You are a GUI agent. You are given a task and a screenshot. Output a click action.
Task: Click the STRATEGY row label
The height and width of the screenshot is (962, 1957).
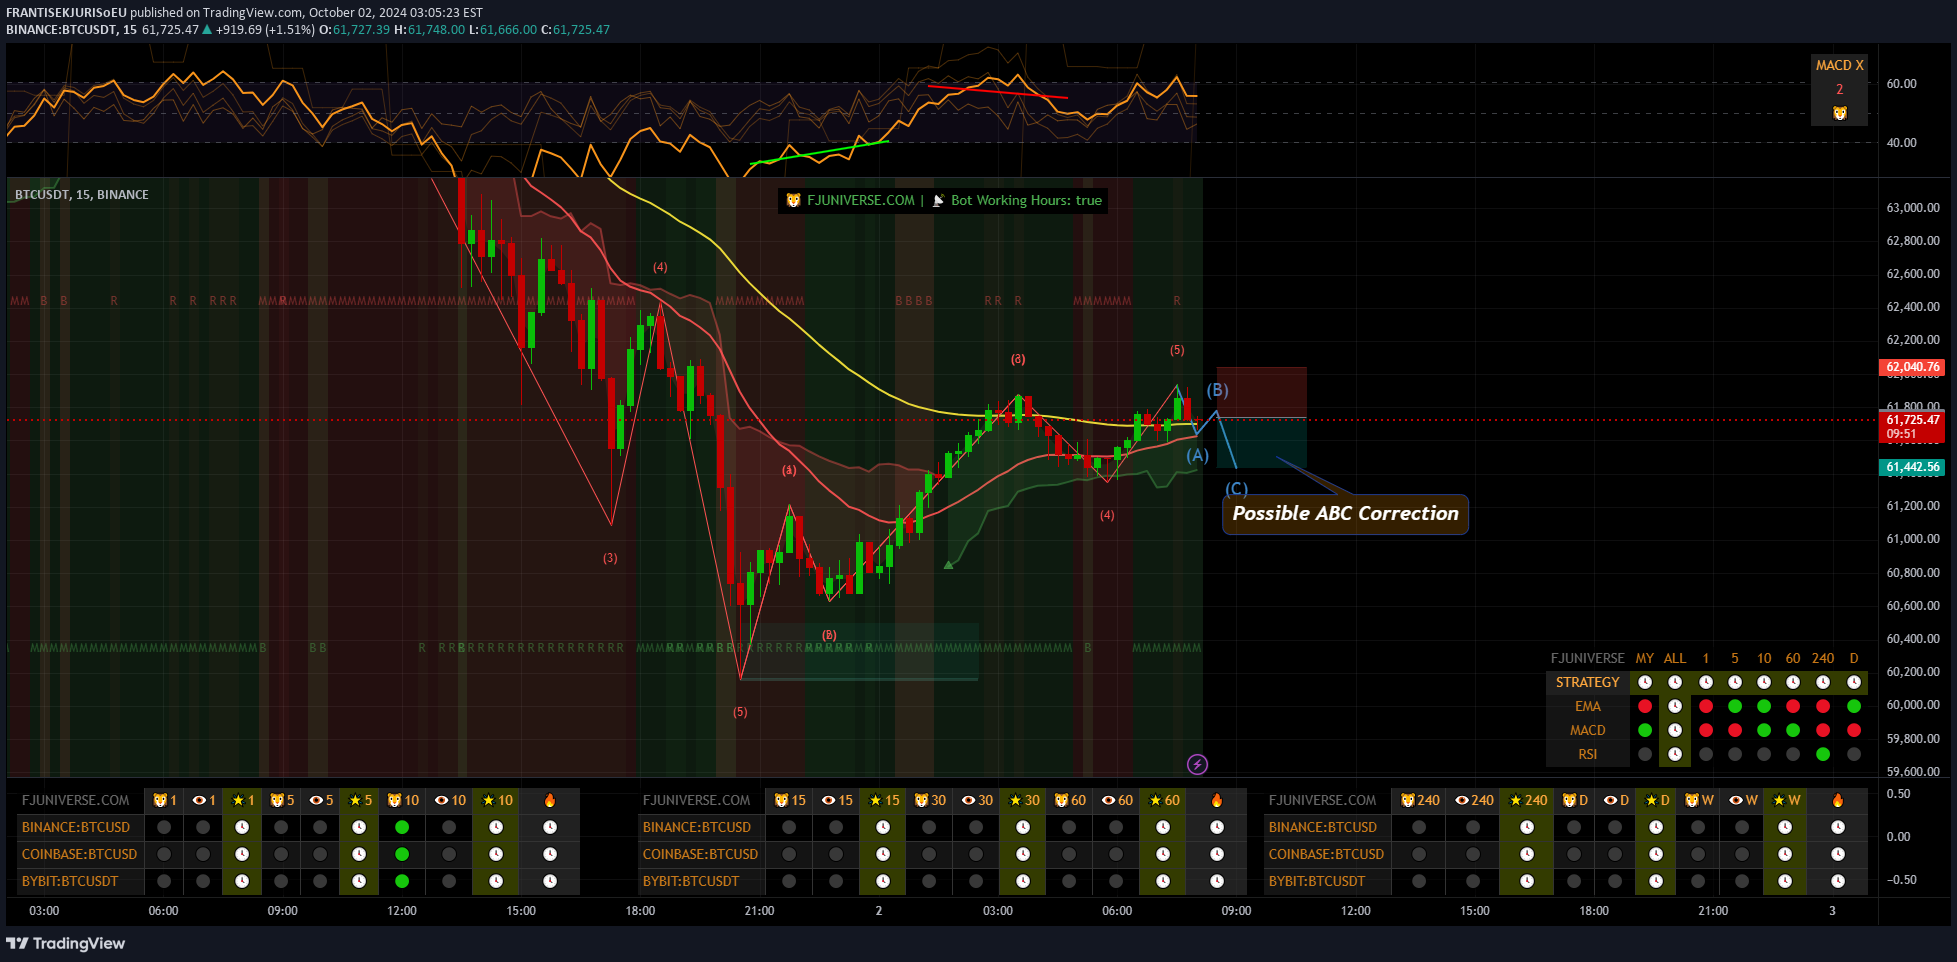click(1587, 682)
